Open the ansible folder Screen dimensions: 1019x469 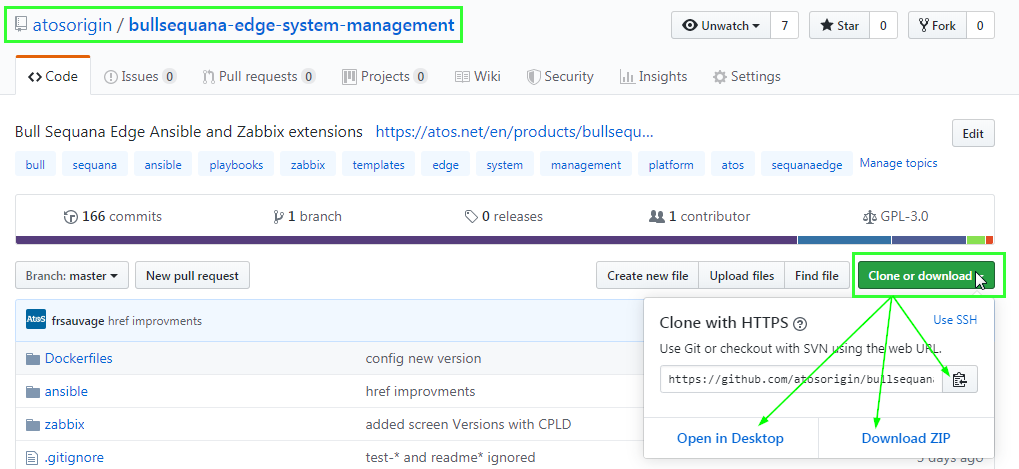(x=66, y=391)
